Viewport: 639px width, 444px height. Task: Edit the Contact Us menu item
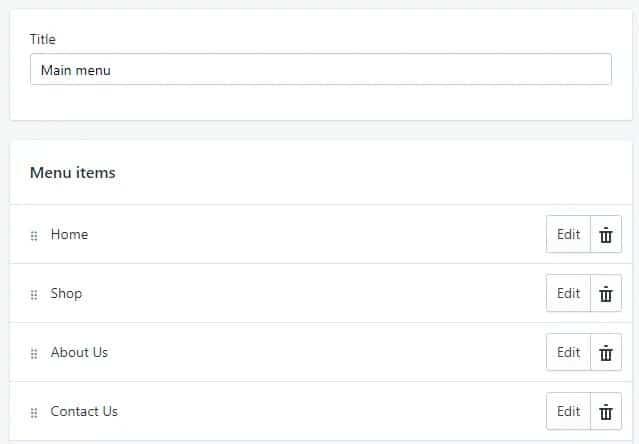click(x=568, y=412)
